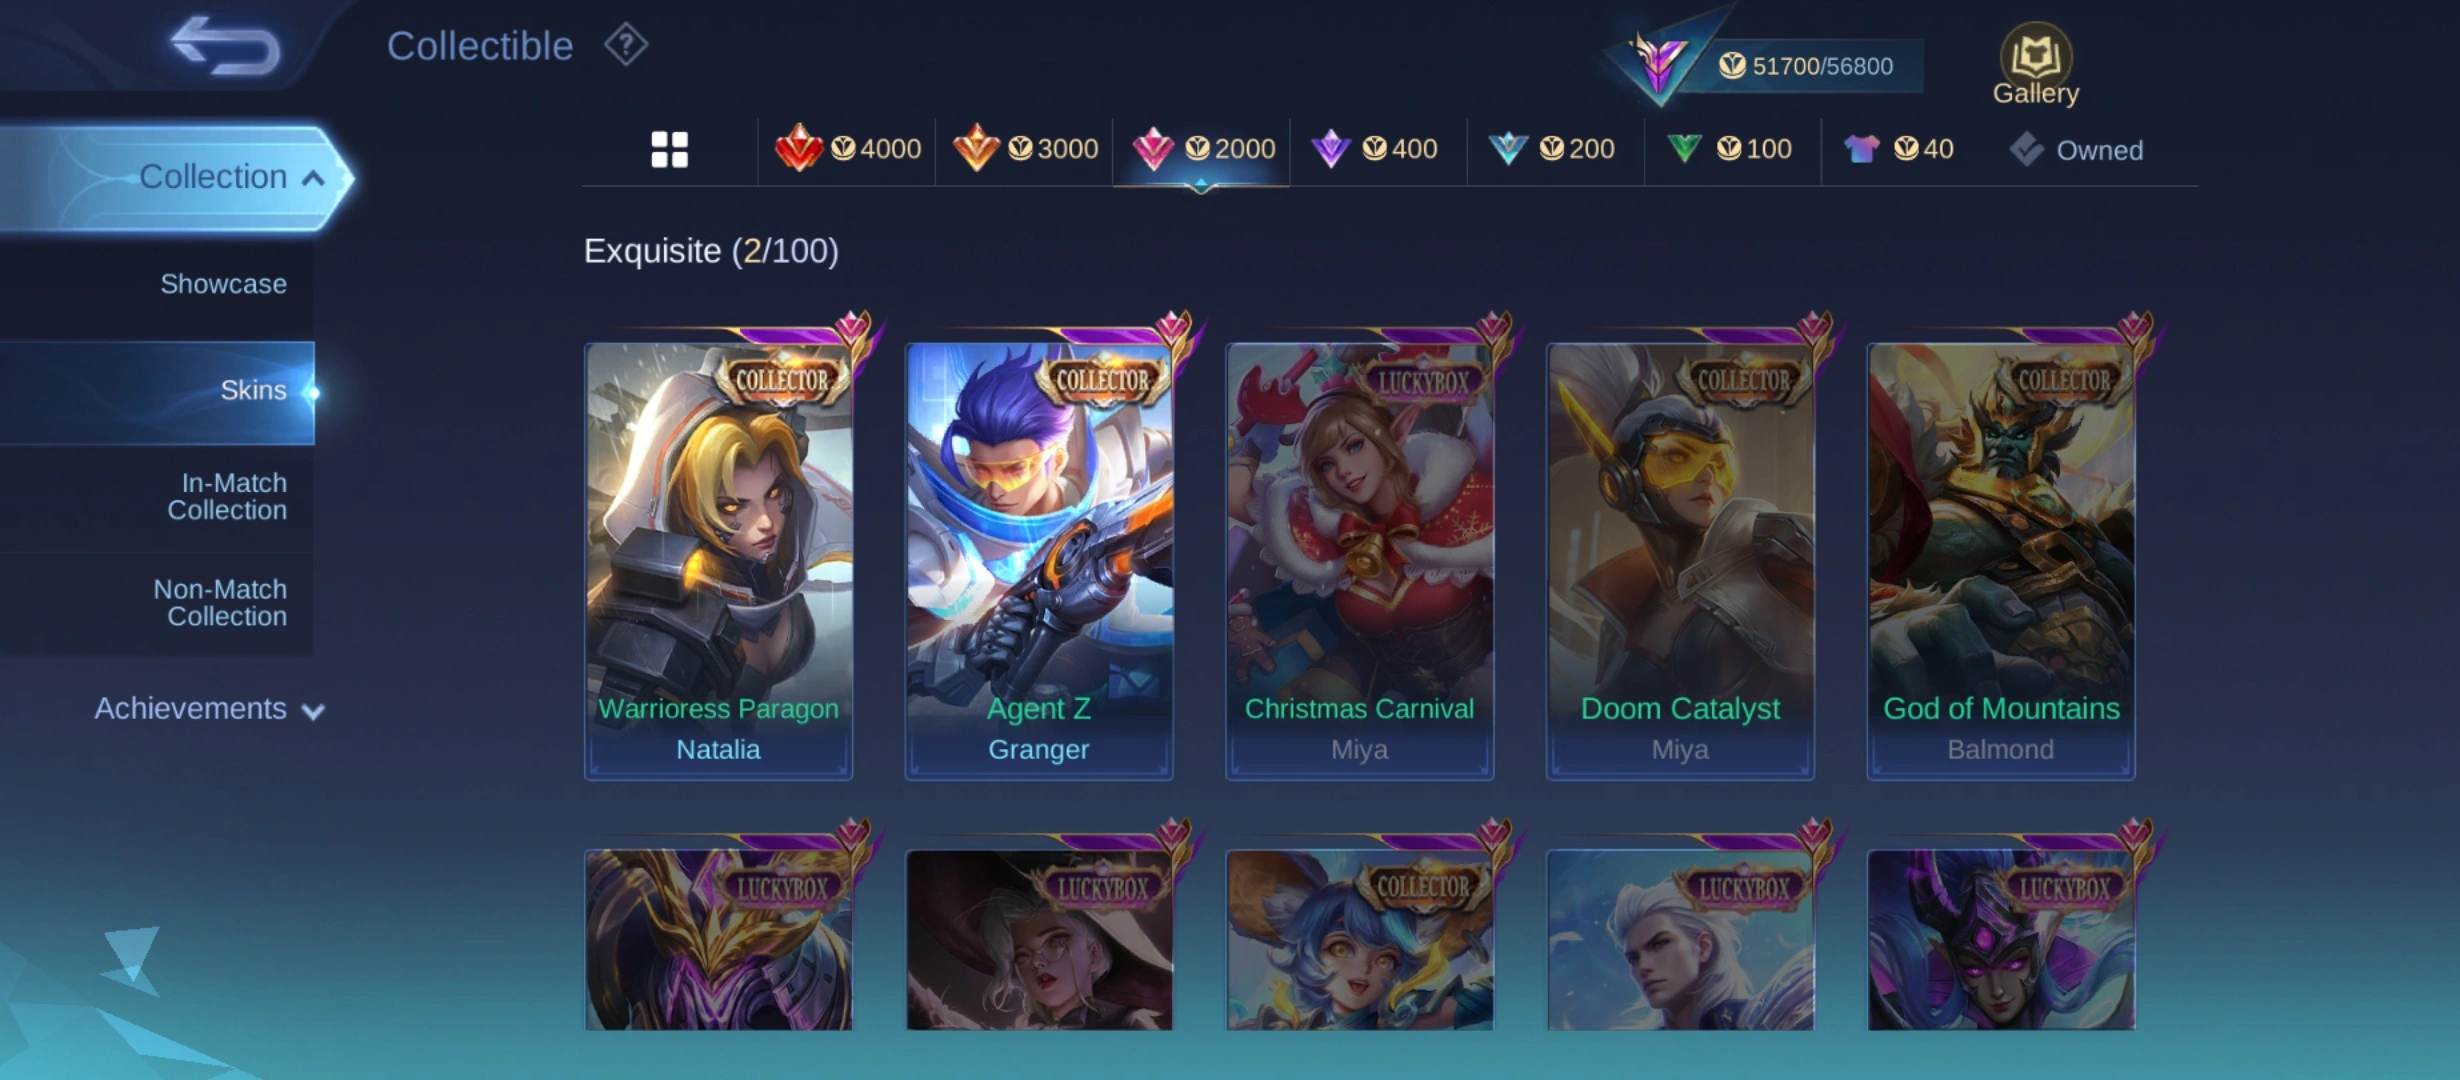This screenshot has width=2460, height=1080.
Task: Open Warrioress Paragon Natalia skin card
Action: pyautogui.click(x=718, y=560)
